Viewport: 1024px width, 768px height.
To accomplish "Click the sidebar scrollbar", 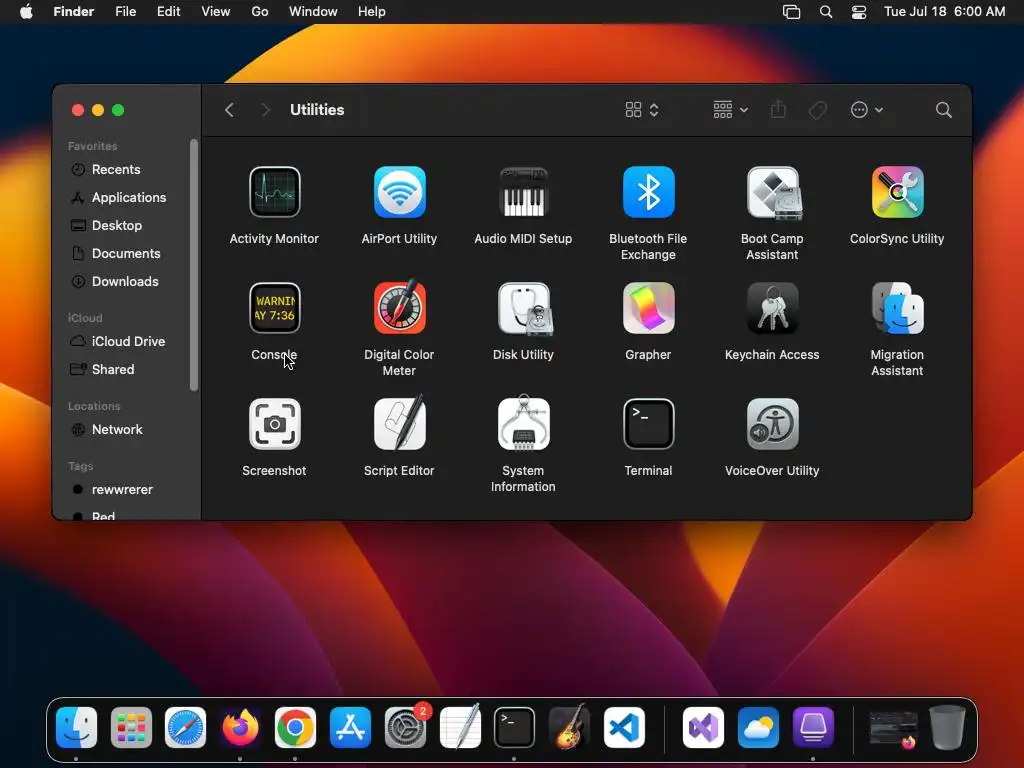I will 193,264.
